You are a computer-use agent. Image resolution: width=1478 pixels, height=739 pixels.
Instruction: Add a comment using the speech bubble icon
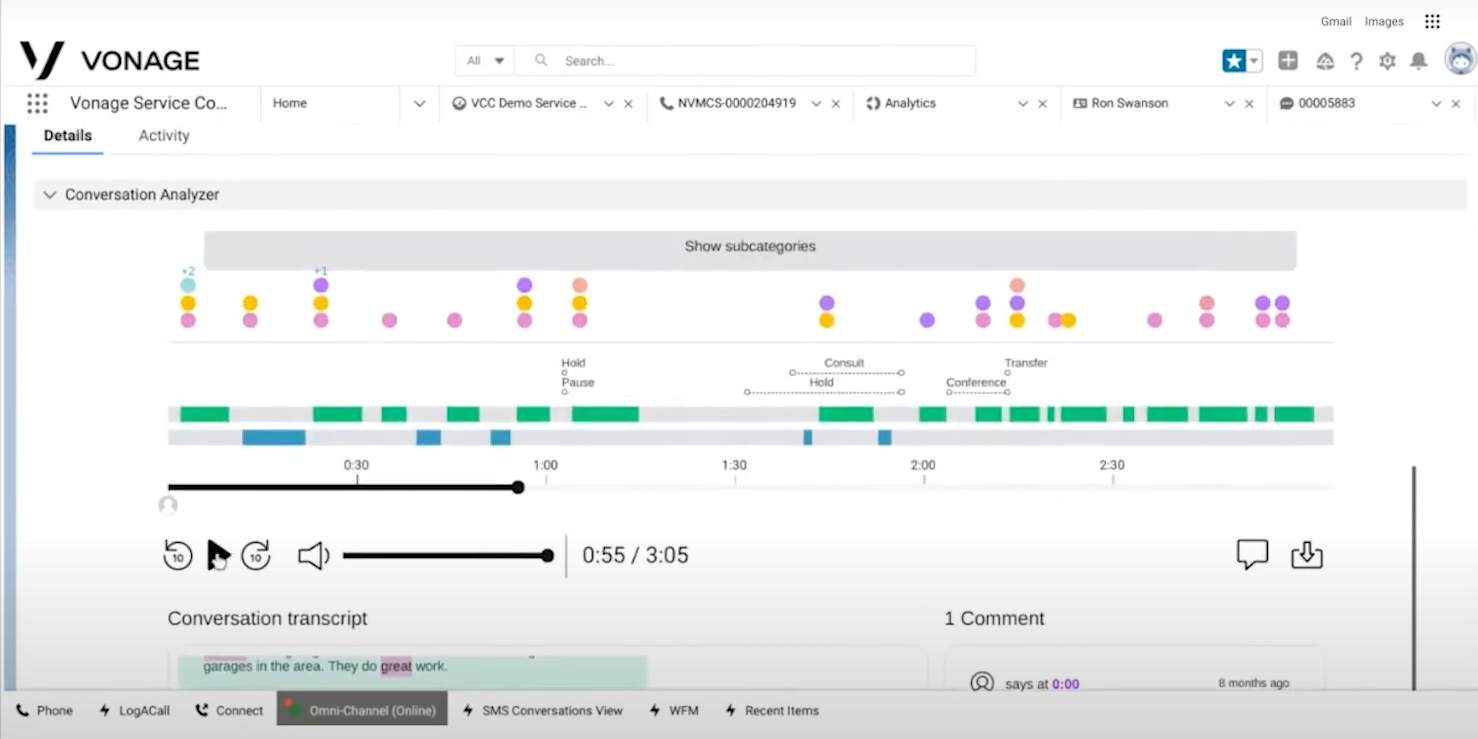(1252, 555)
